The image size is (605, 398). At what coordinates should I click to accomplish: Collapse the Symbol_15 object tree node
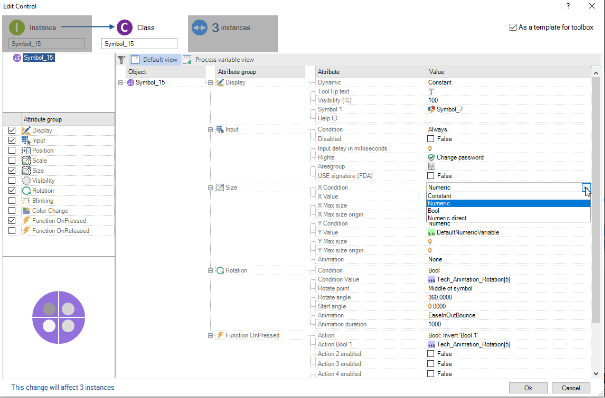pos(120,83)
